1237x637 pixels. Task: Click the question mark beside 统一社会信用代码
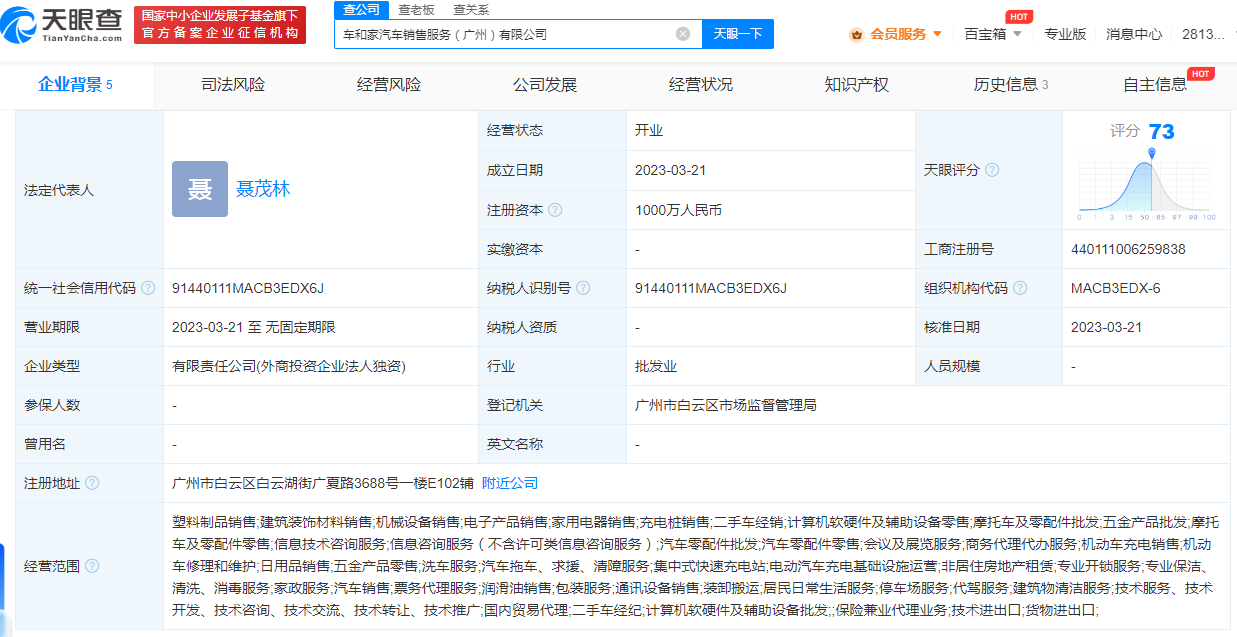pos(149,288)
